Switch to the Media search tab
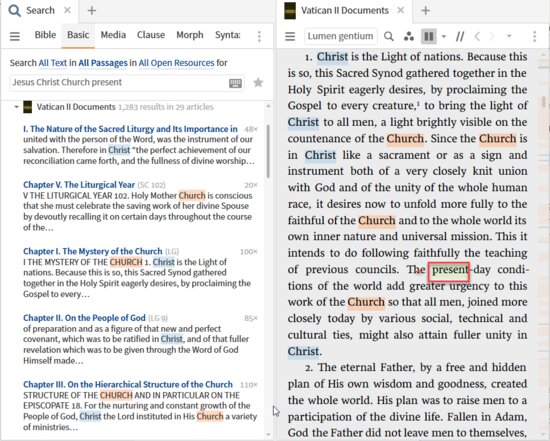 (x=113, y=35)
